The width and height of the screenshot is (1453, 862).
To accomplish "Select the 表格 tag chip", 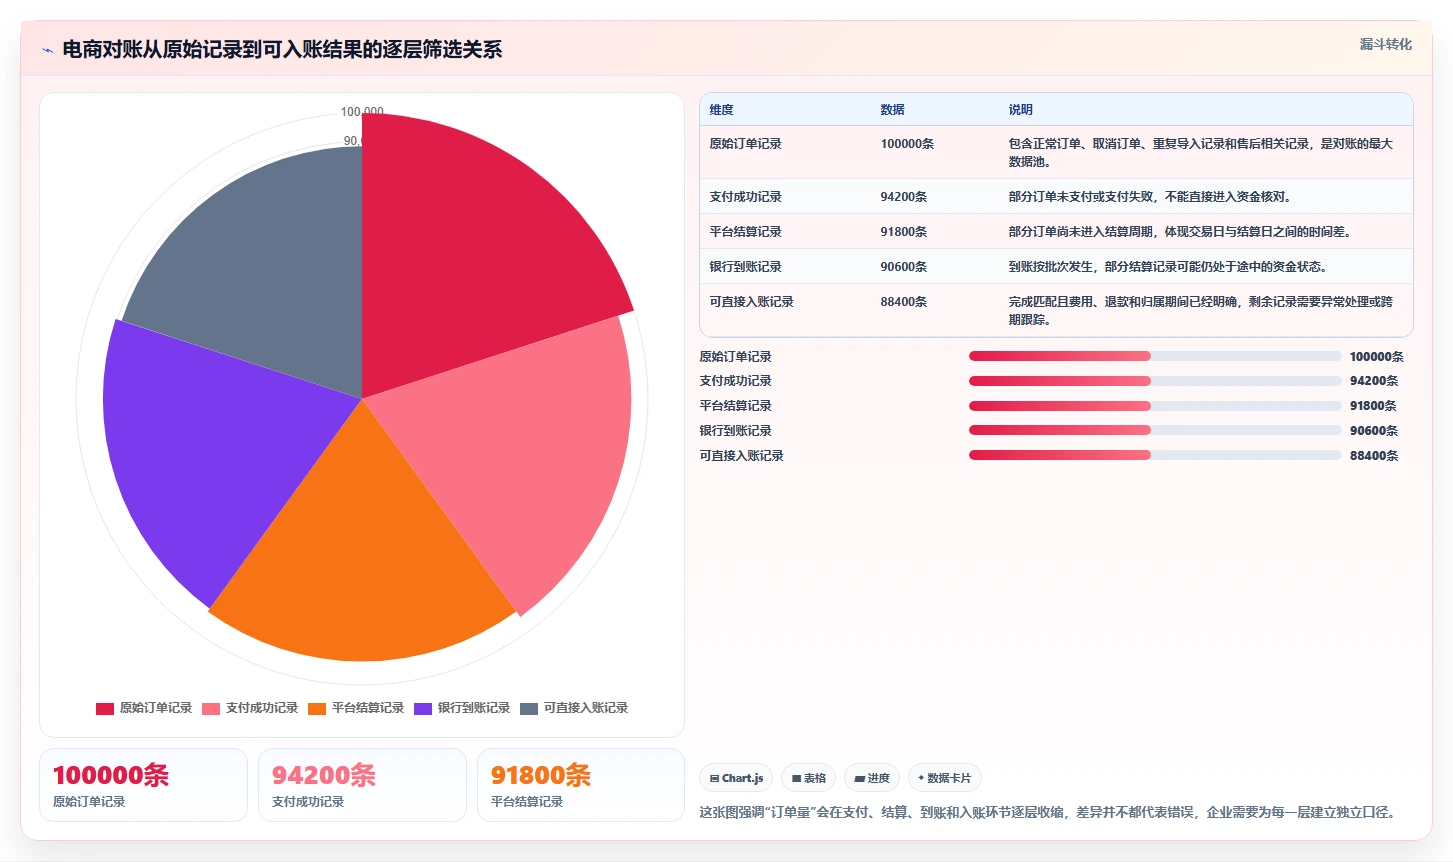I will 809,778.
